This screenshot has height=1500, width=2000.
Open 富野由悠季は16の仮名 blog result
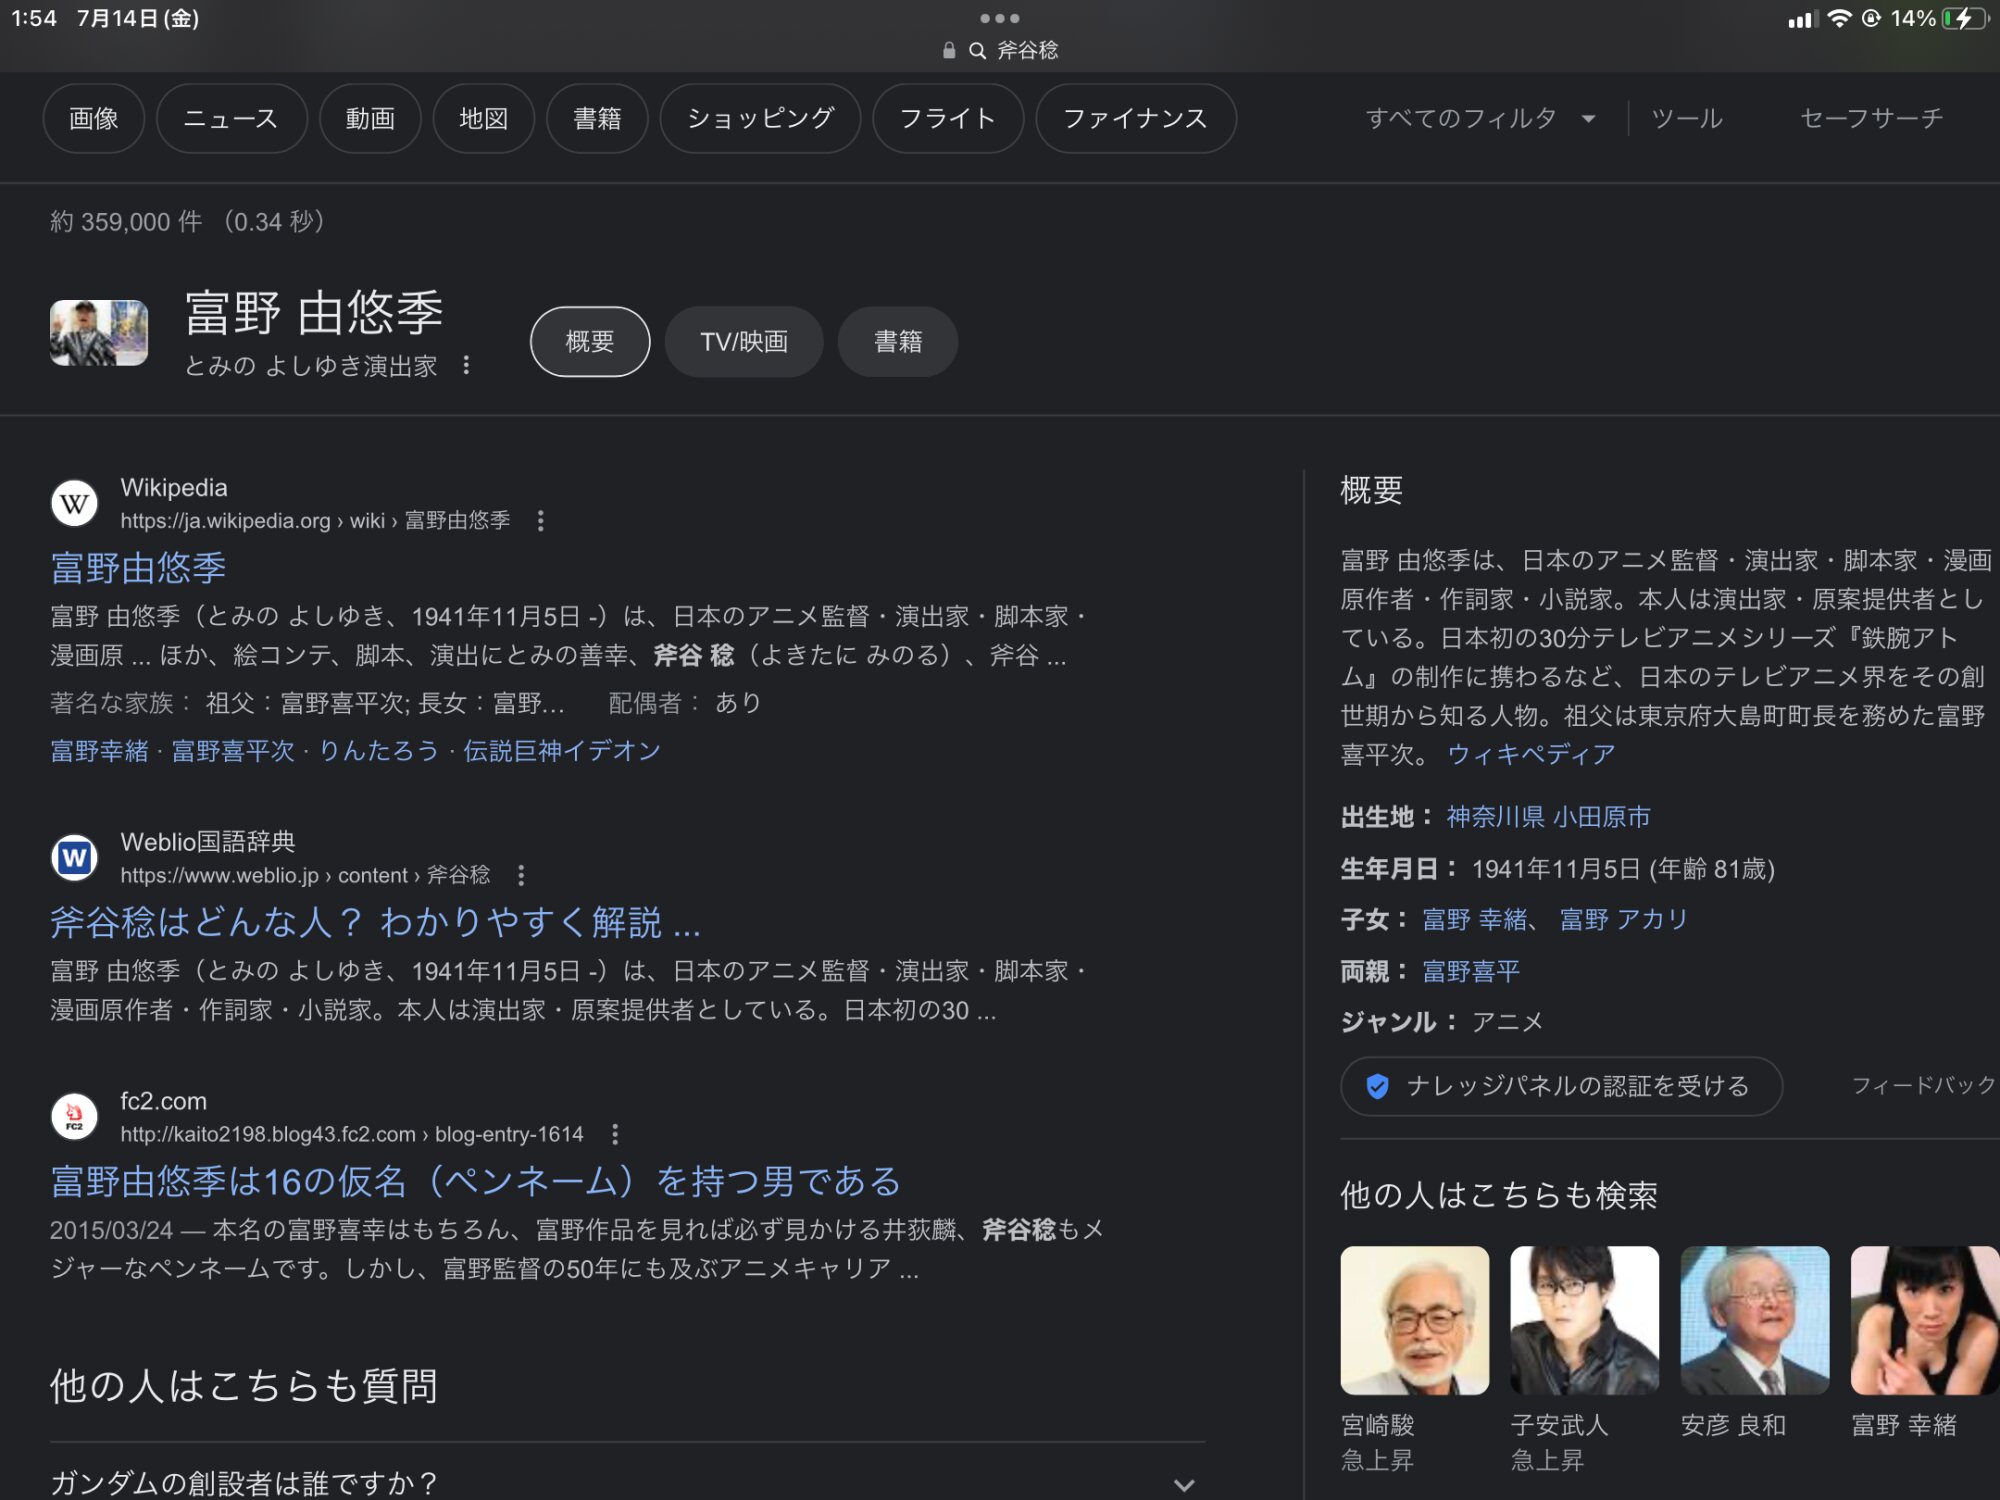476,1182
